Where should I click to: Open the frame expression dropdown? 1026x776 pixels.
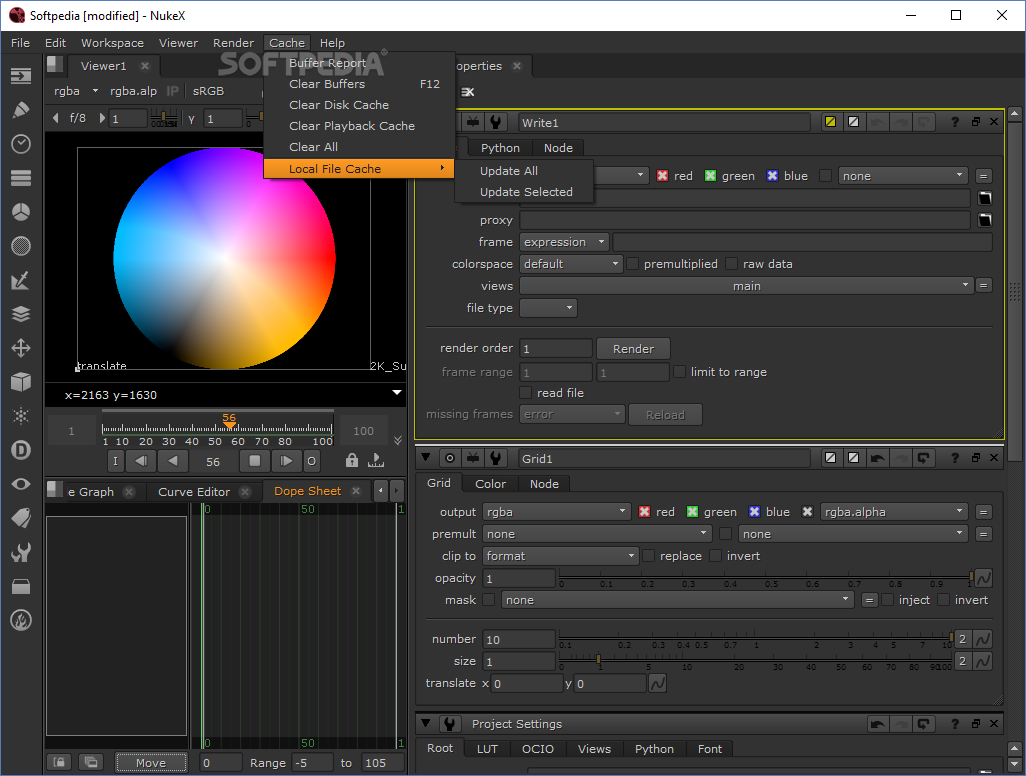click(565, 242)
